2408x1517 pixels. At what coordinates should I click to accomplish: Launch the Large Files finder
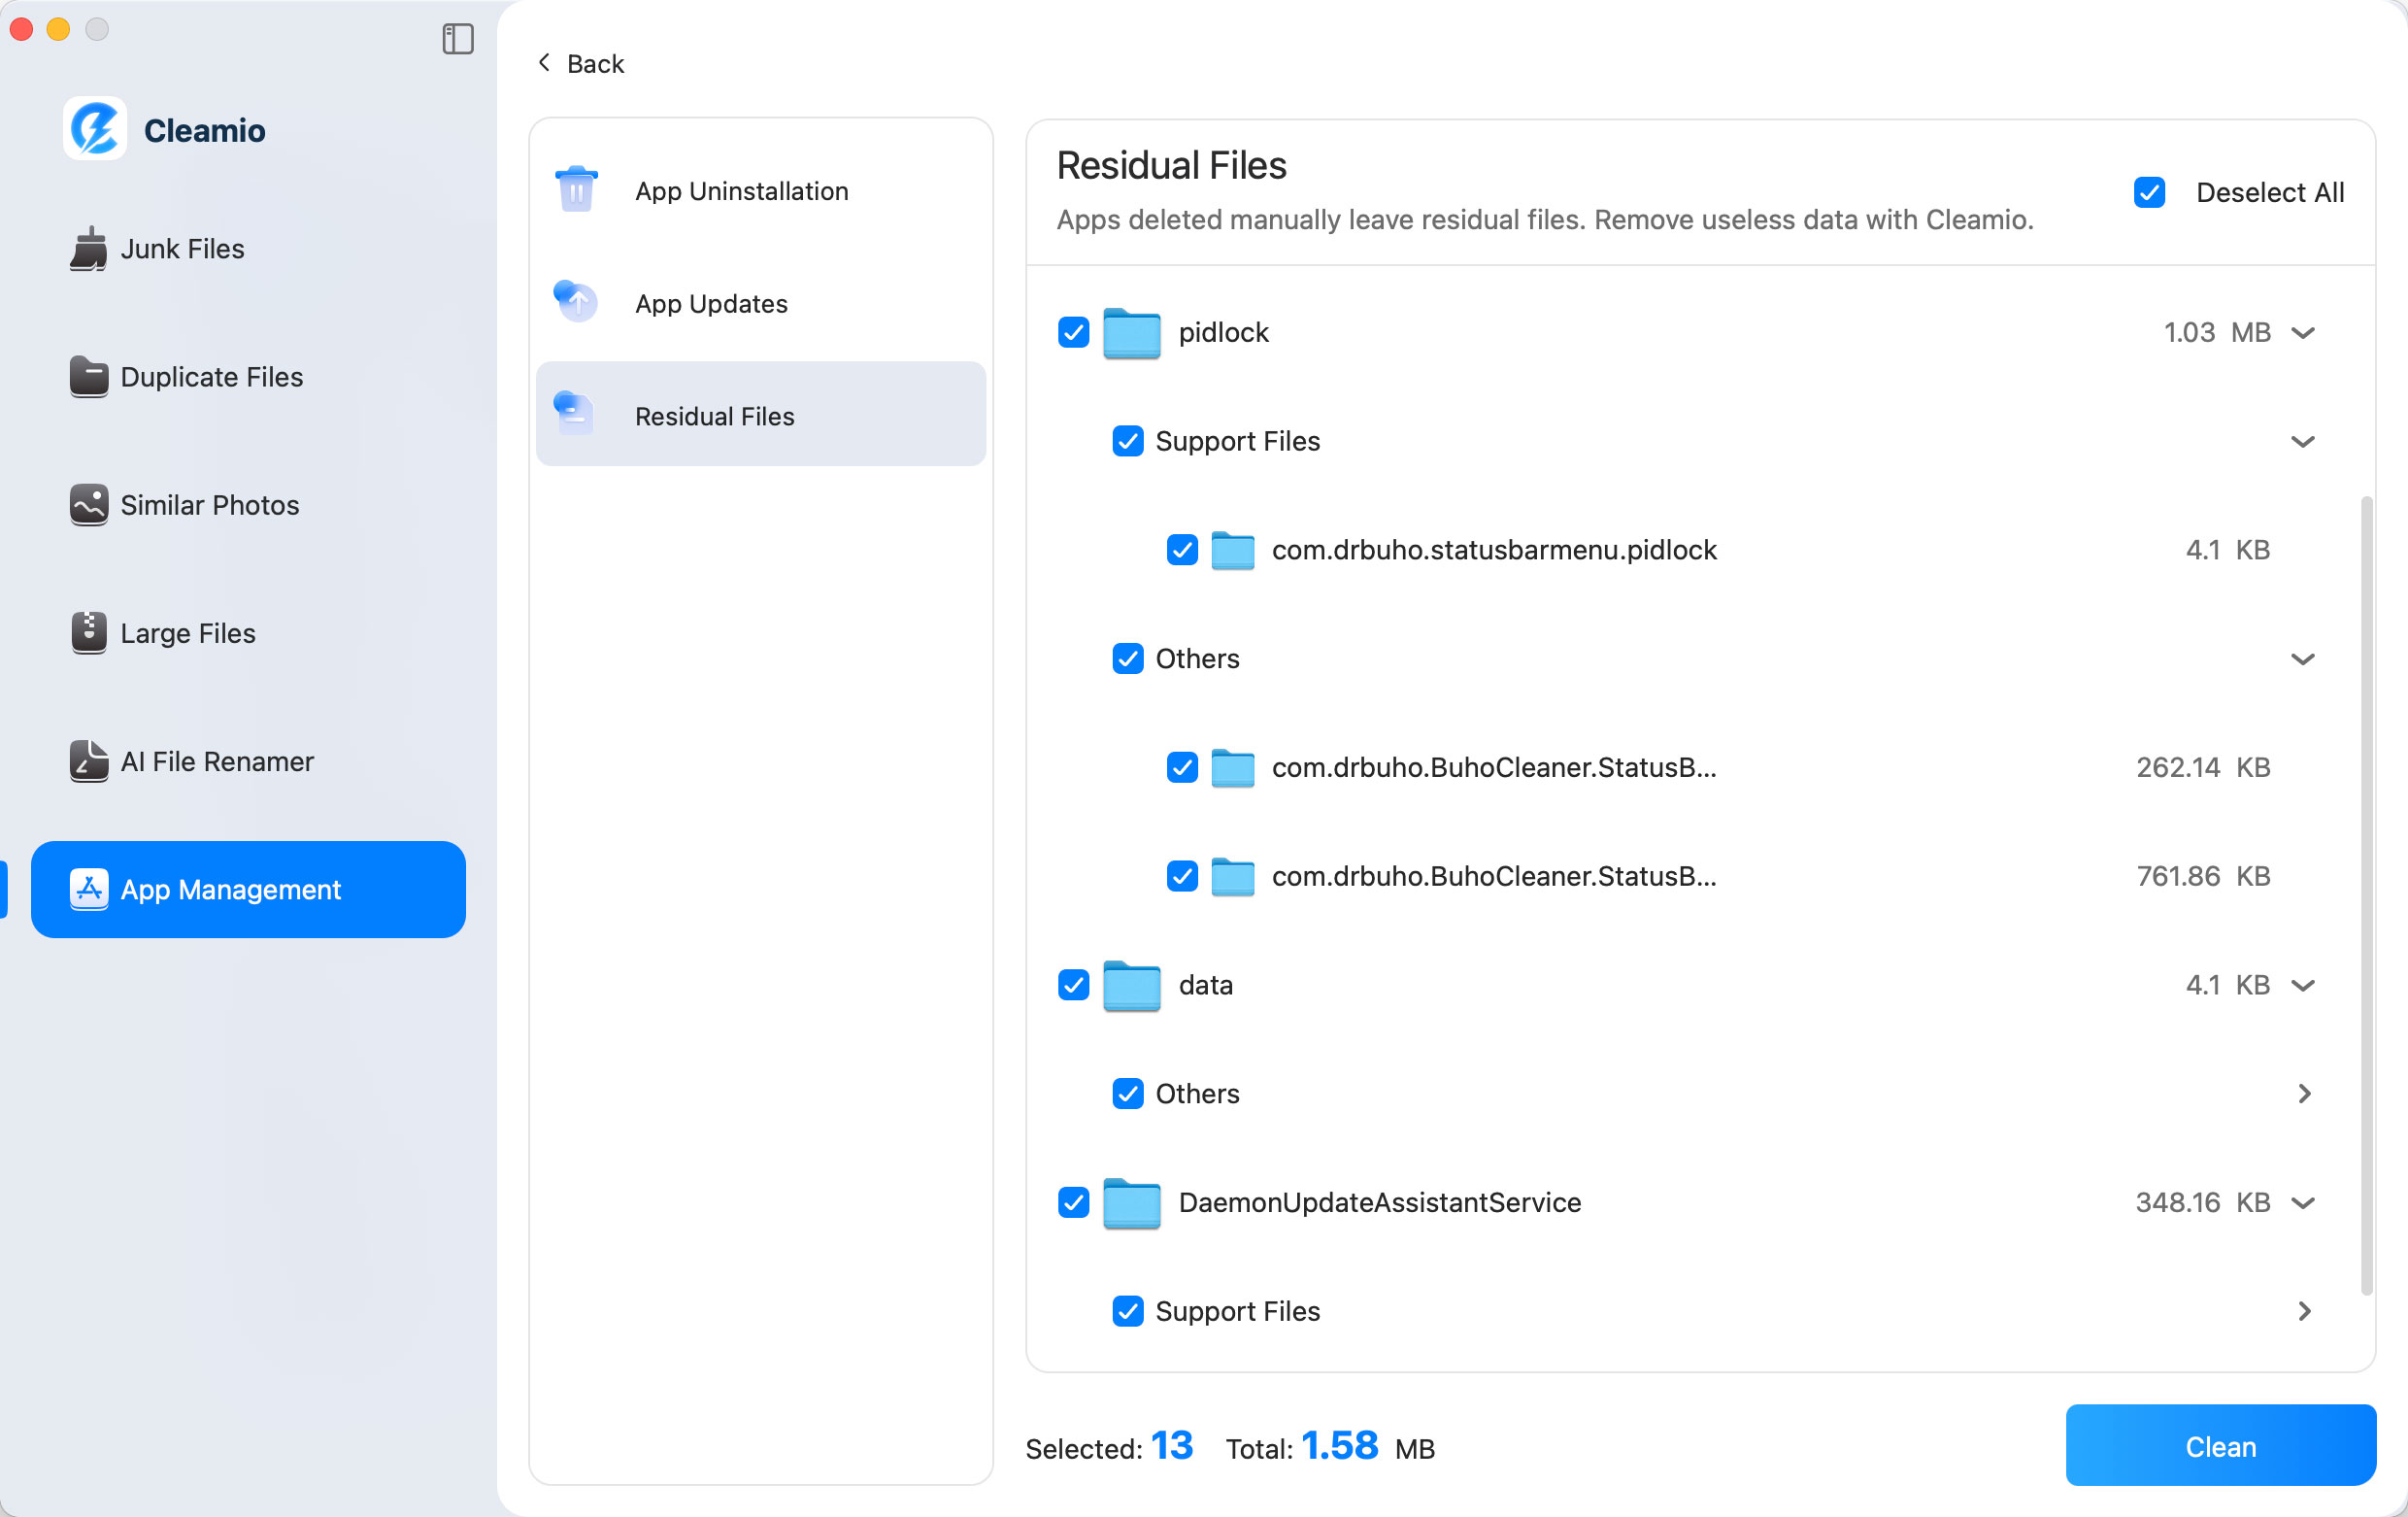pyautogui.click(x=187, y=632)
